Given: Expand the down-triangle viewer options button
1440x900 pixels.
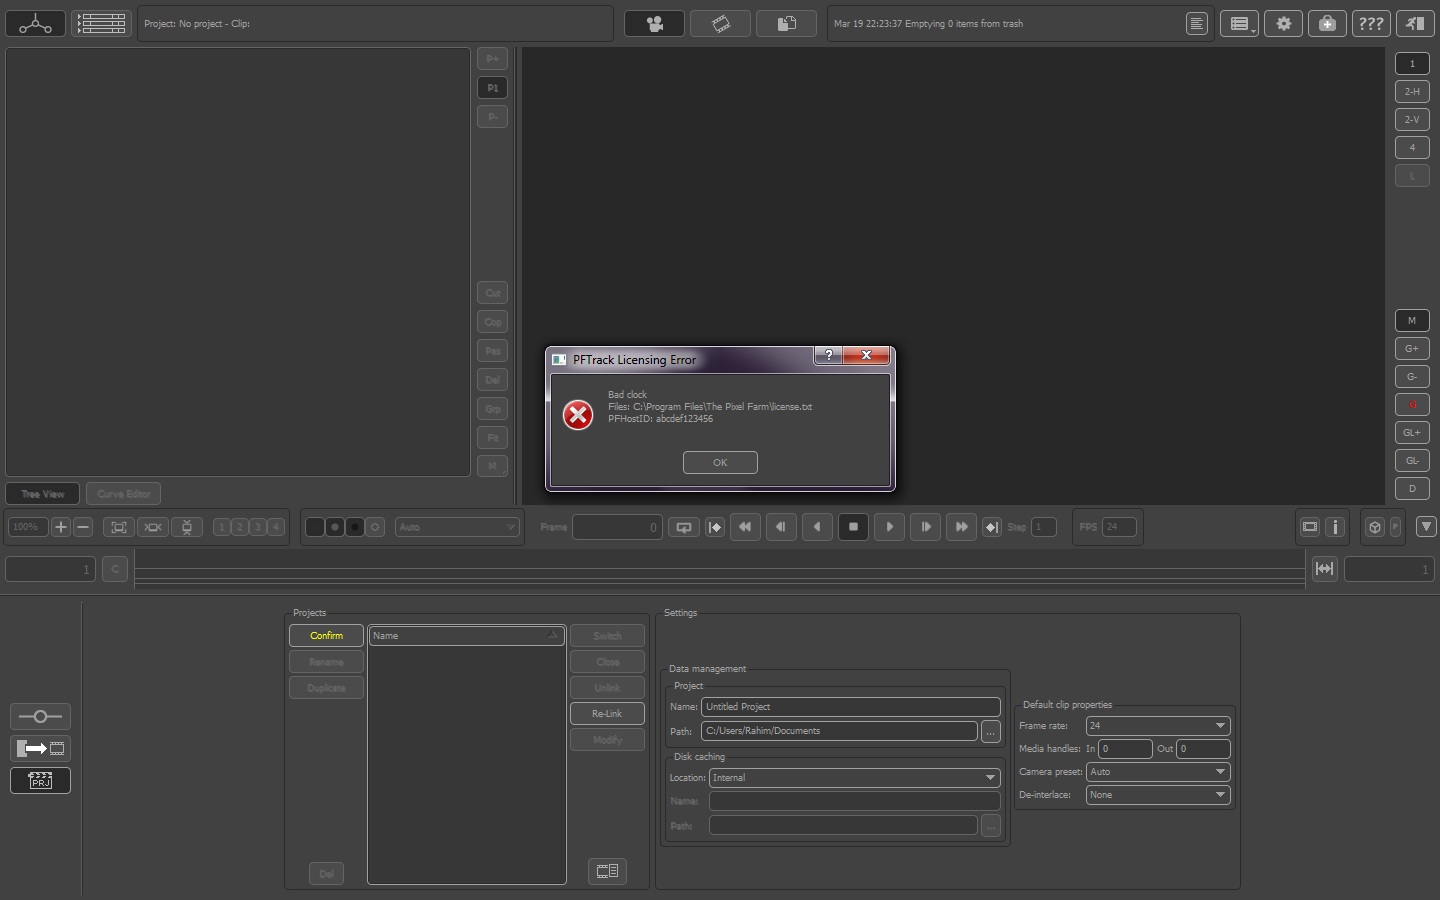Looking at the screenshot, I should 1426,526.
